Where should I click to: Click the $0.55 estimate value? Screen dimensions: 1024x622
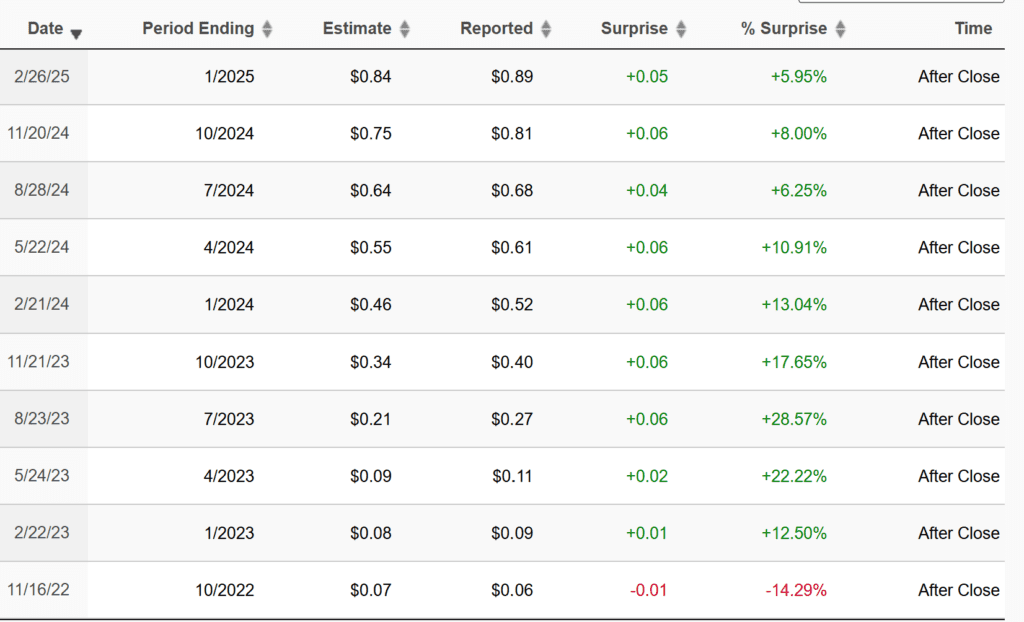pyautogui.click(x=370, y=247)
